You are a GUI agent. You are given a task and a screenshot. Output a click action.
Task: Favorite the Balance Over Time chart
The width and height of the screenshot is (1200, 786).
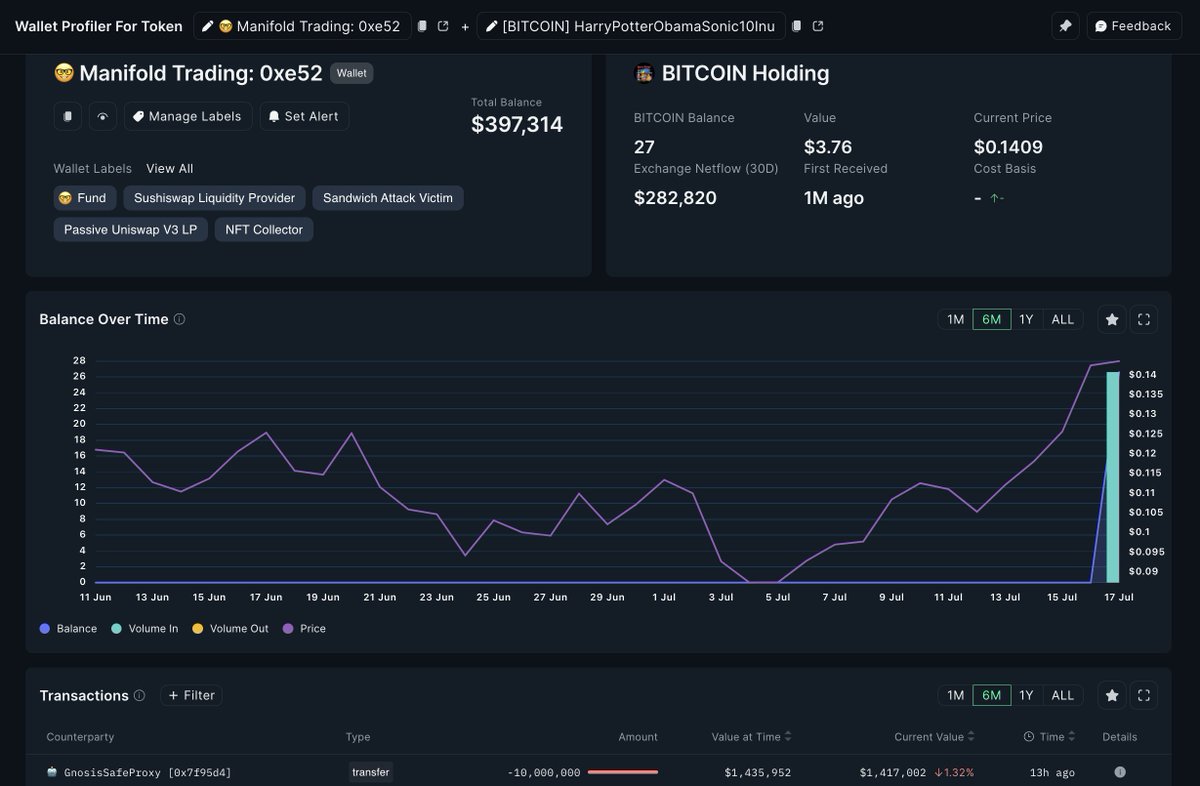(1111, 319)
